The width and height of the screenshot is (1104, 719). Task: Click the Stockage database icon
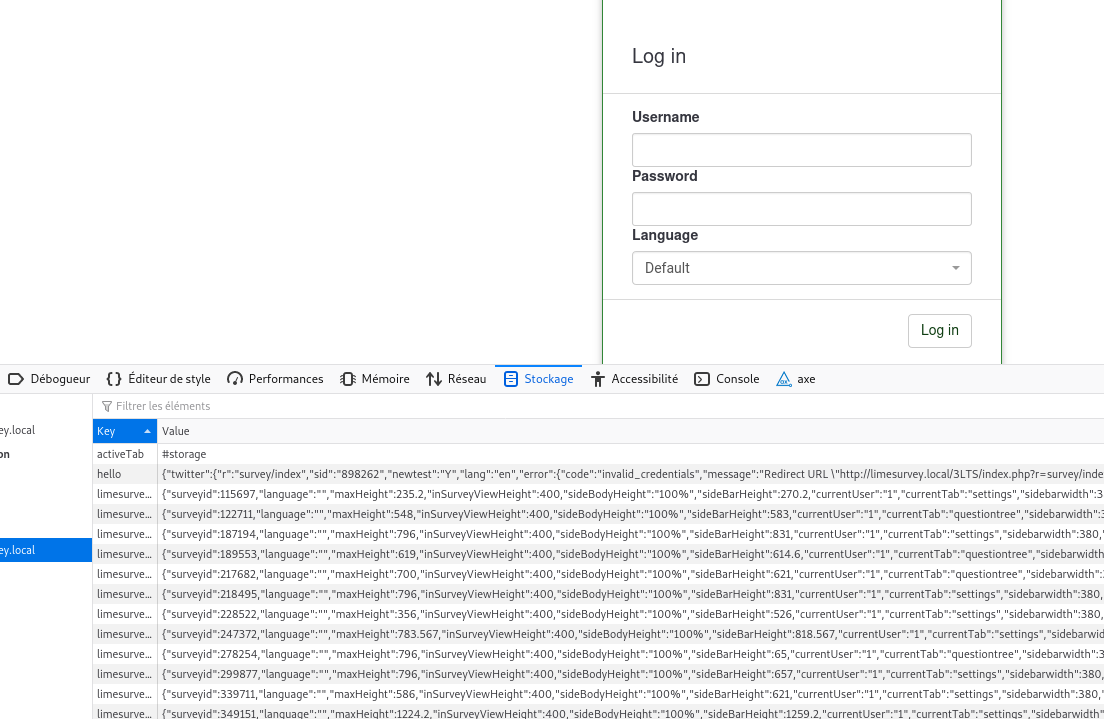511,379
